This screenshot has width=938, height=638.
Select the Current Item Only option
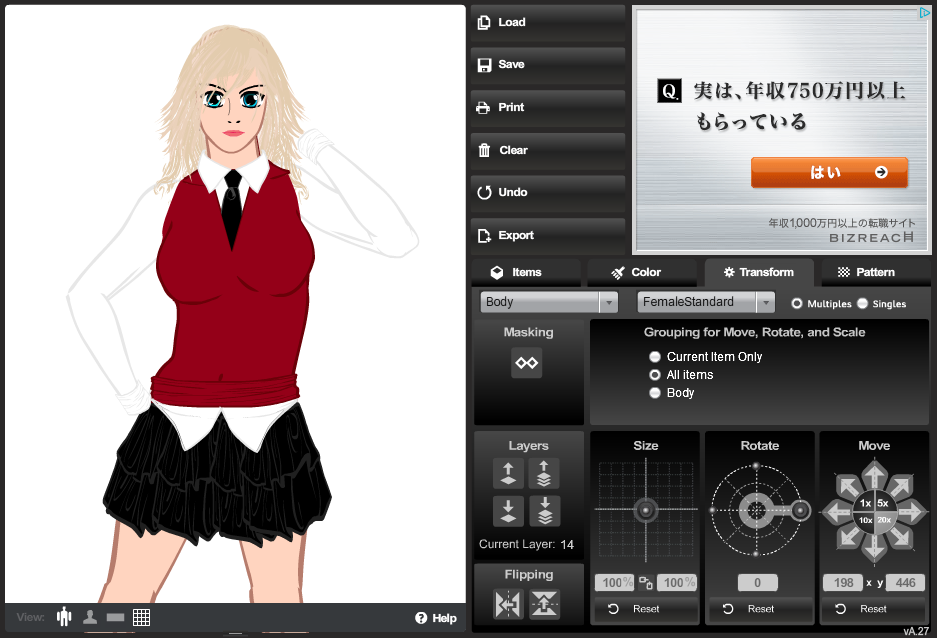pyautogui.click(x=656, y=357)
